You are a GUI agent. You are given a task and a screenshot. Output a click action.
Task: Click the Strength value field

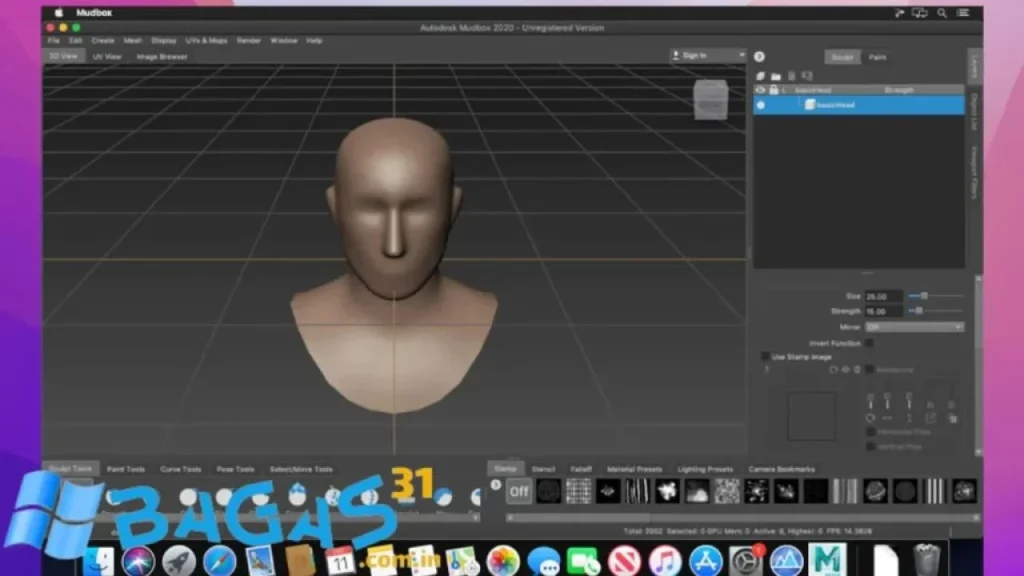tap(884, 312)
